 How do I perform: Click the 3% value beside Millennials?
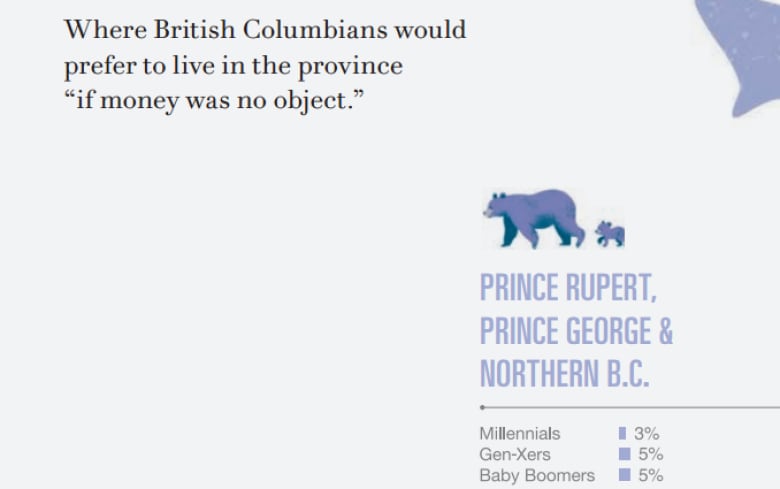tap(646, 433)
